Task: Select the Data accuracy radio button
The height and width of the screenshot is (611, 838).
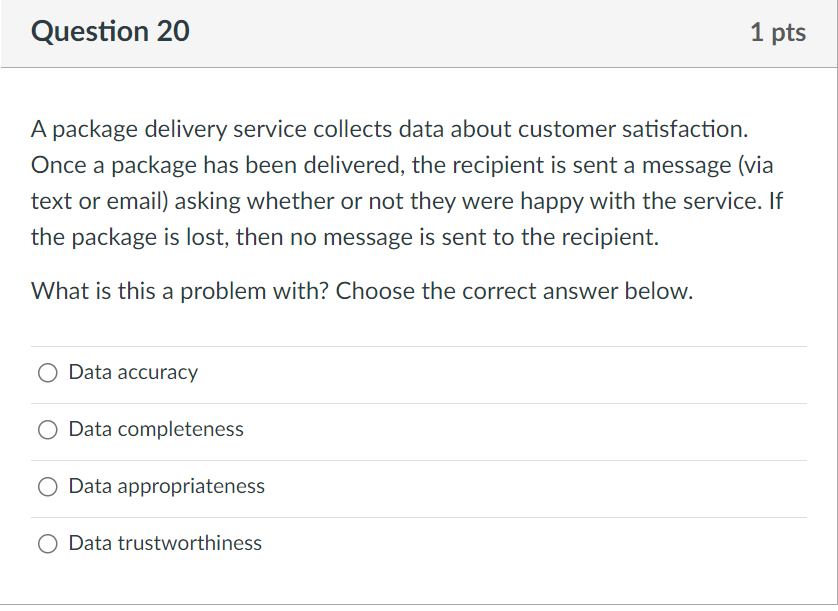Action: tap(47, 372)
